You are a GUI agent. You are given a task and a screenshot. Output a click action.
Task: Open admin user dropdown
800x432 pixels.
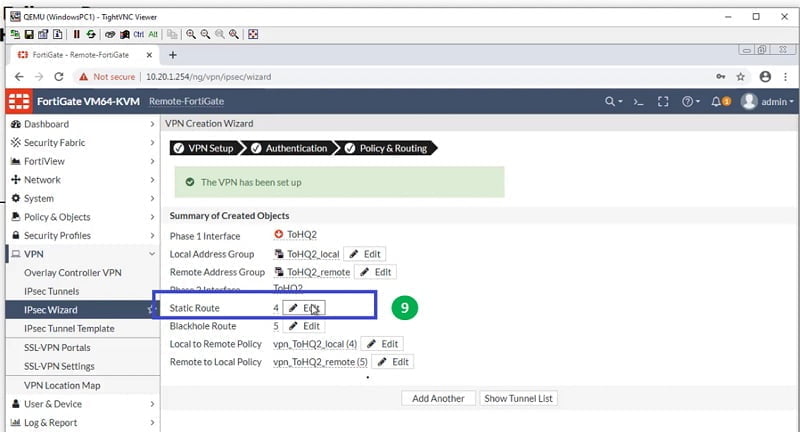point(767,101)
